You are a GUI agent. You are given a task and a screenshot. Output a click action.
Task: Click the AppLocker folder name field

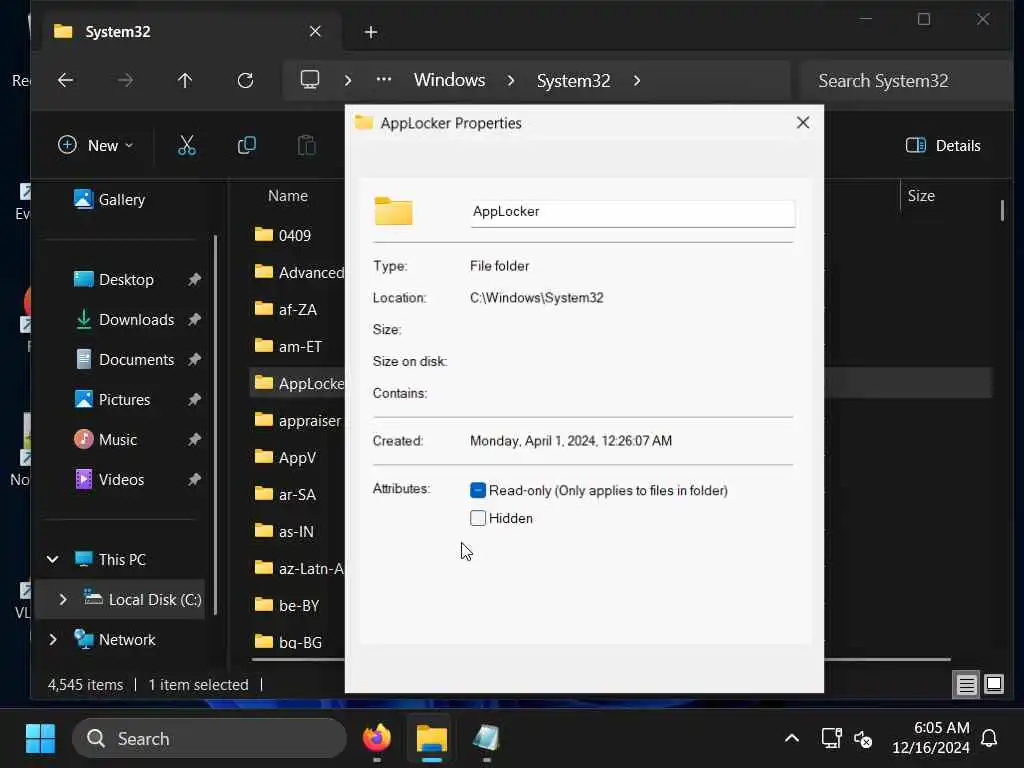(x=632, y=212)
